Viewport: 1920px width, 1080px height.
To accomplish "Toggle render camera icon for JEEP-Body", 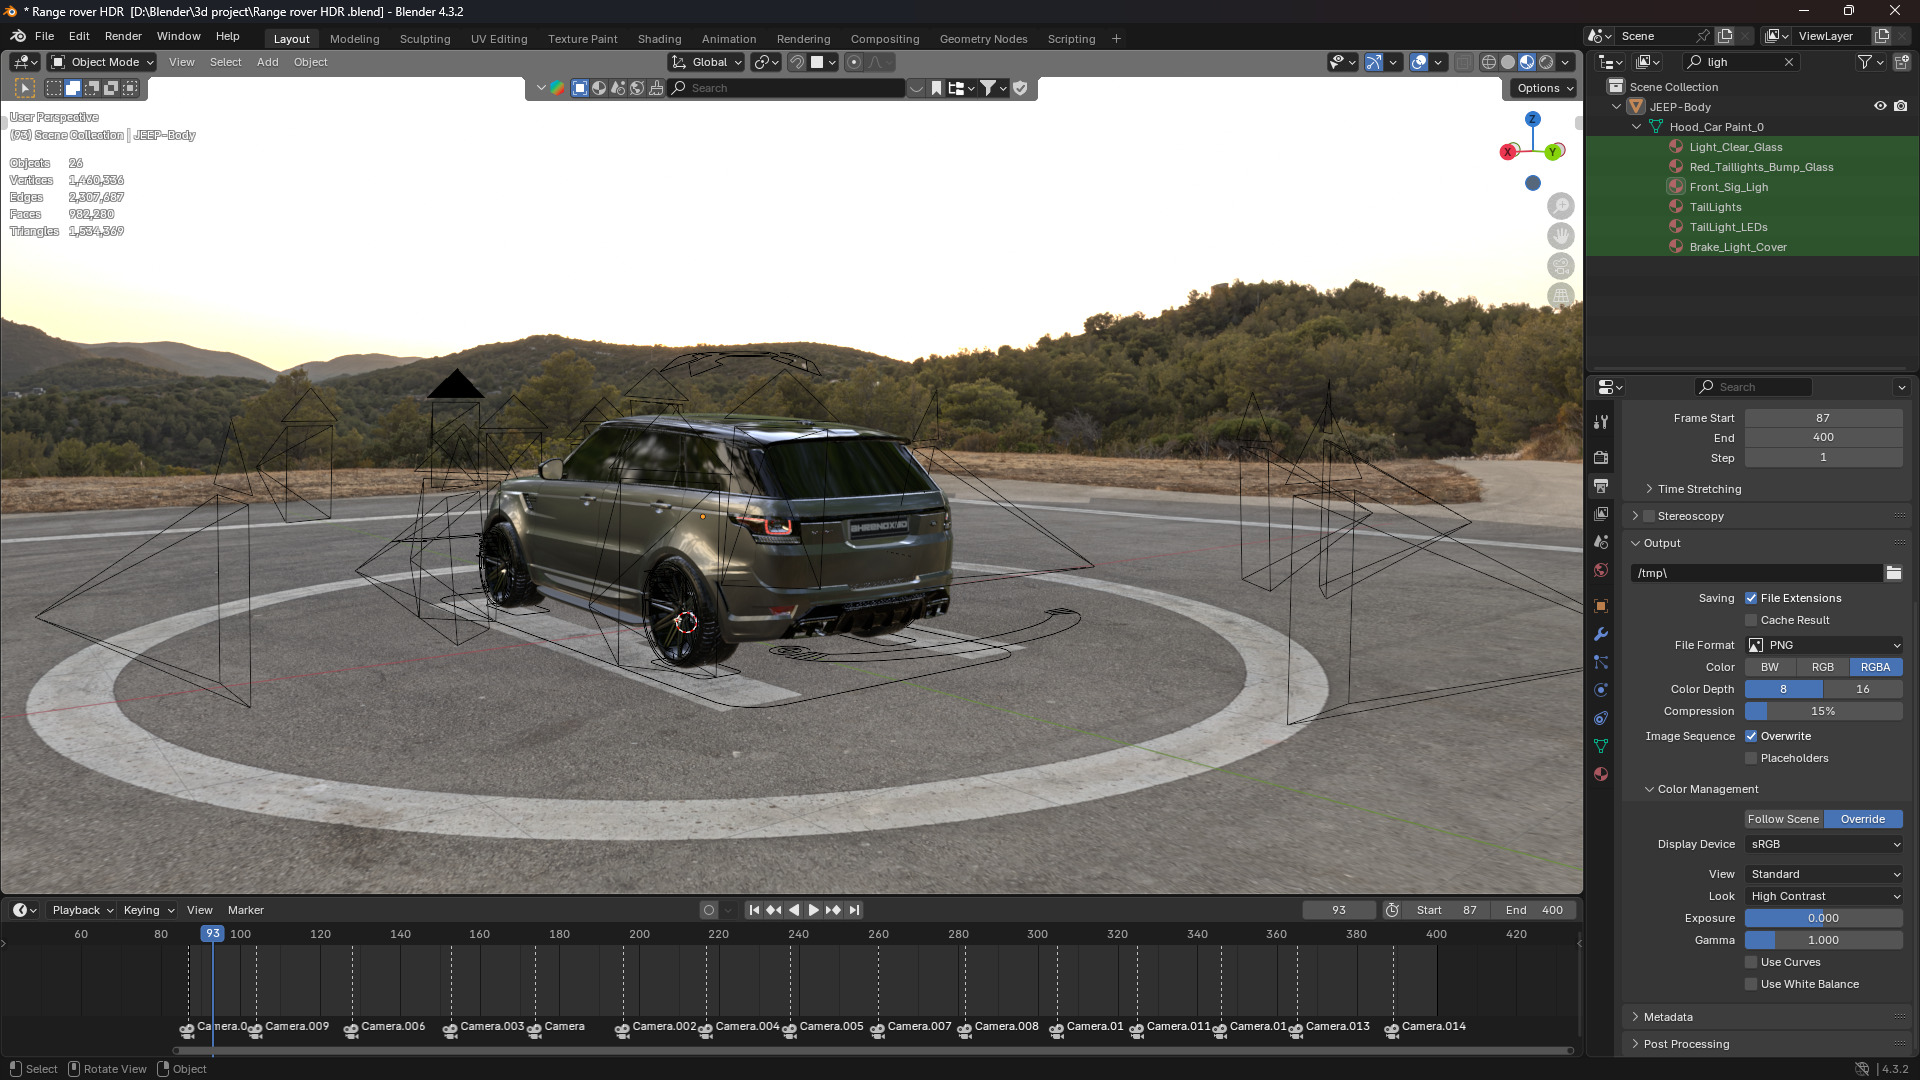I will pyautogui.click(x=1901, y=107).
